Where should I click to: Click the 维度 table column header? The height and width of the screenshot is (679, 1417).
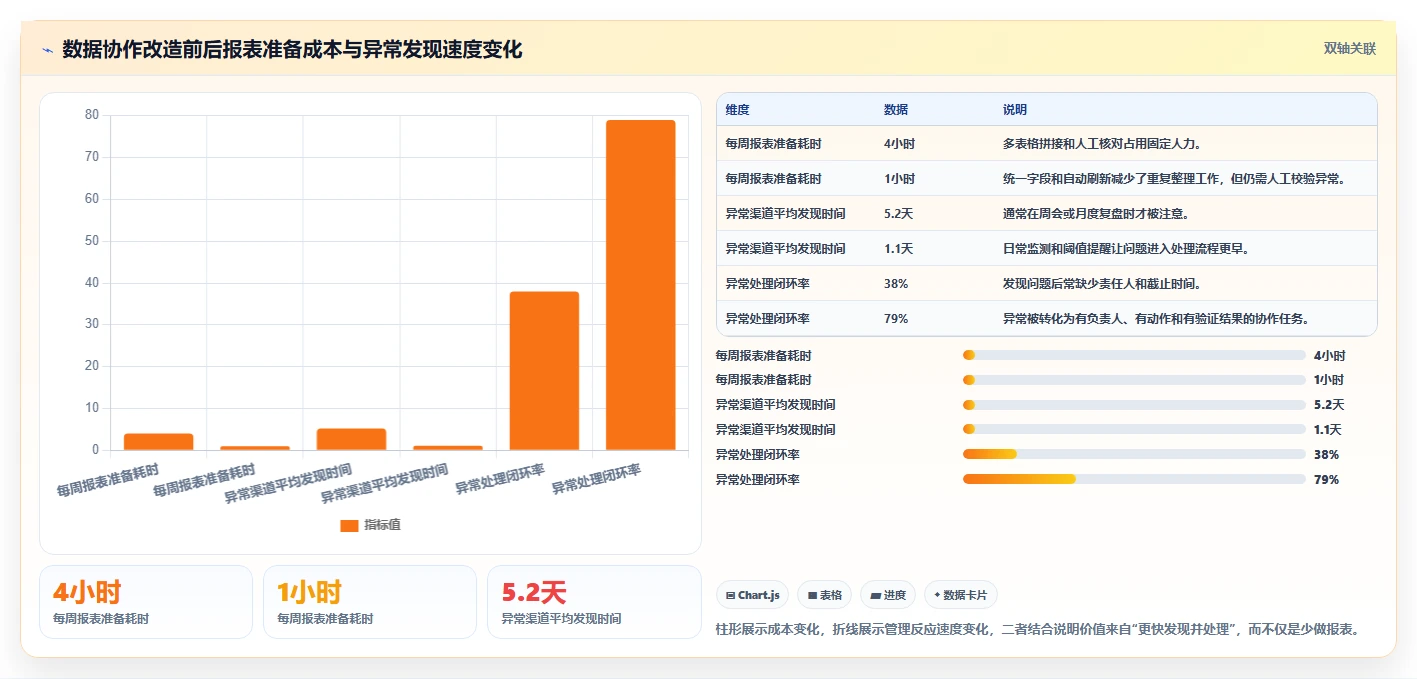pyautogui.click(x=738, y=110)
